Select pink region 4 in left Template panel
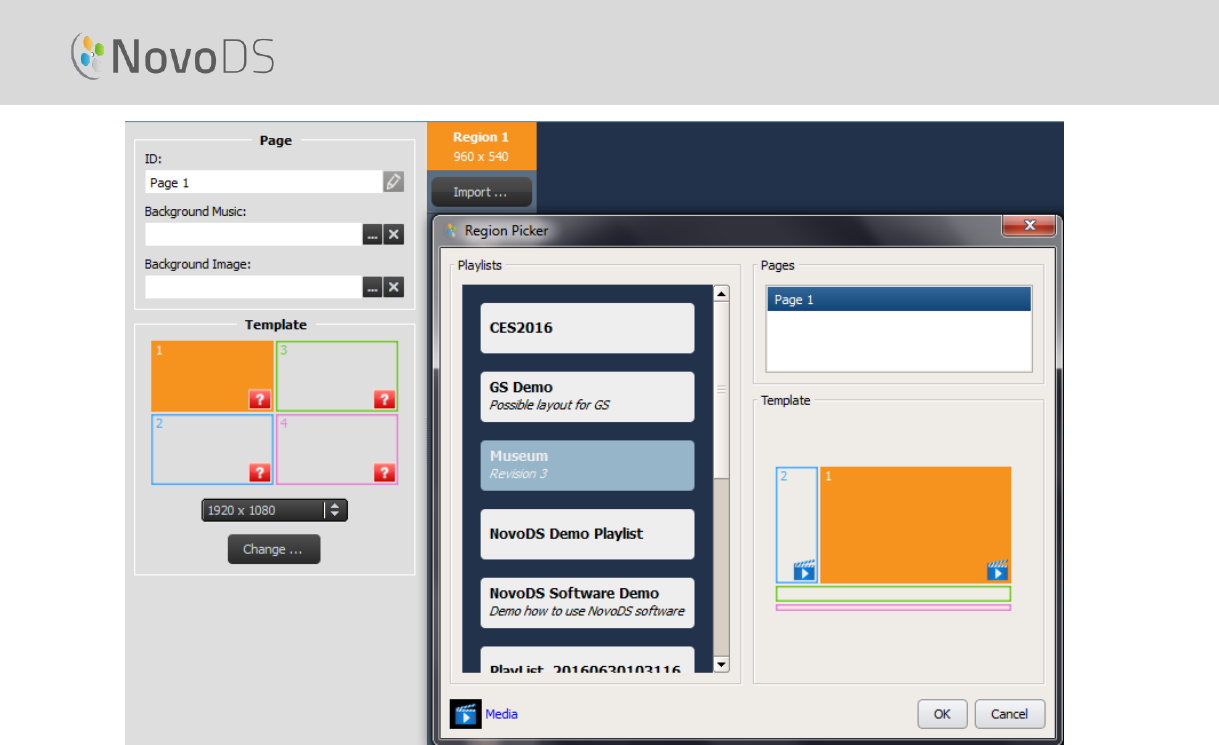Image resolution: width=1219 pixels, height=745 pixels. pos(337,449)
